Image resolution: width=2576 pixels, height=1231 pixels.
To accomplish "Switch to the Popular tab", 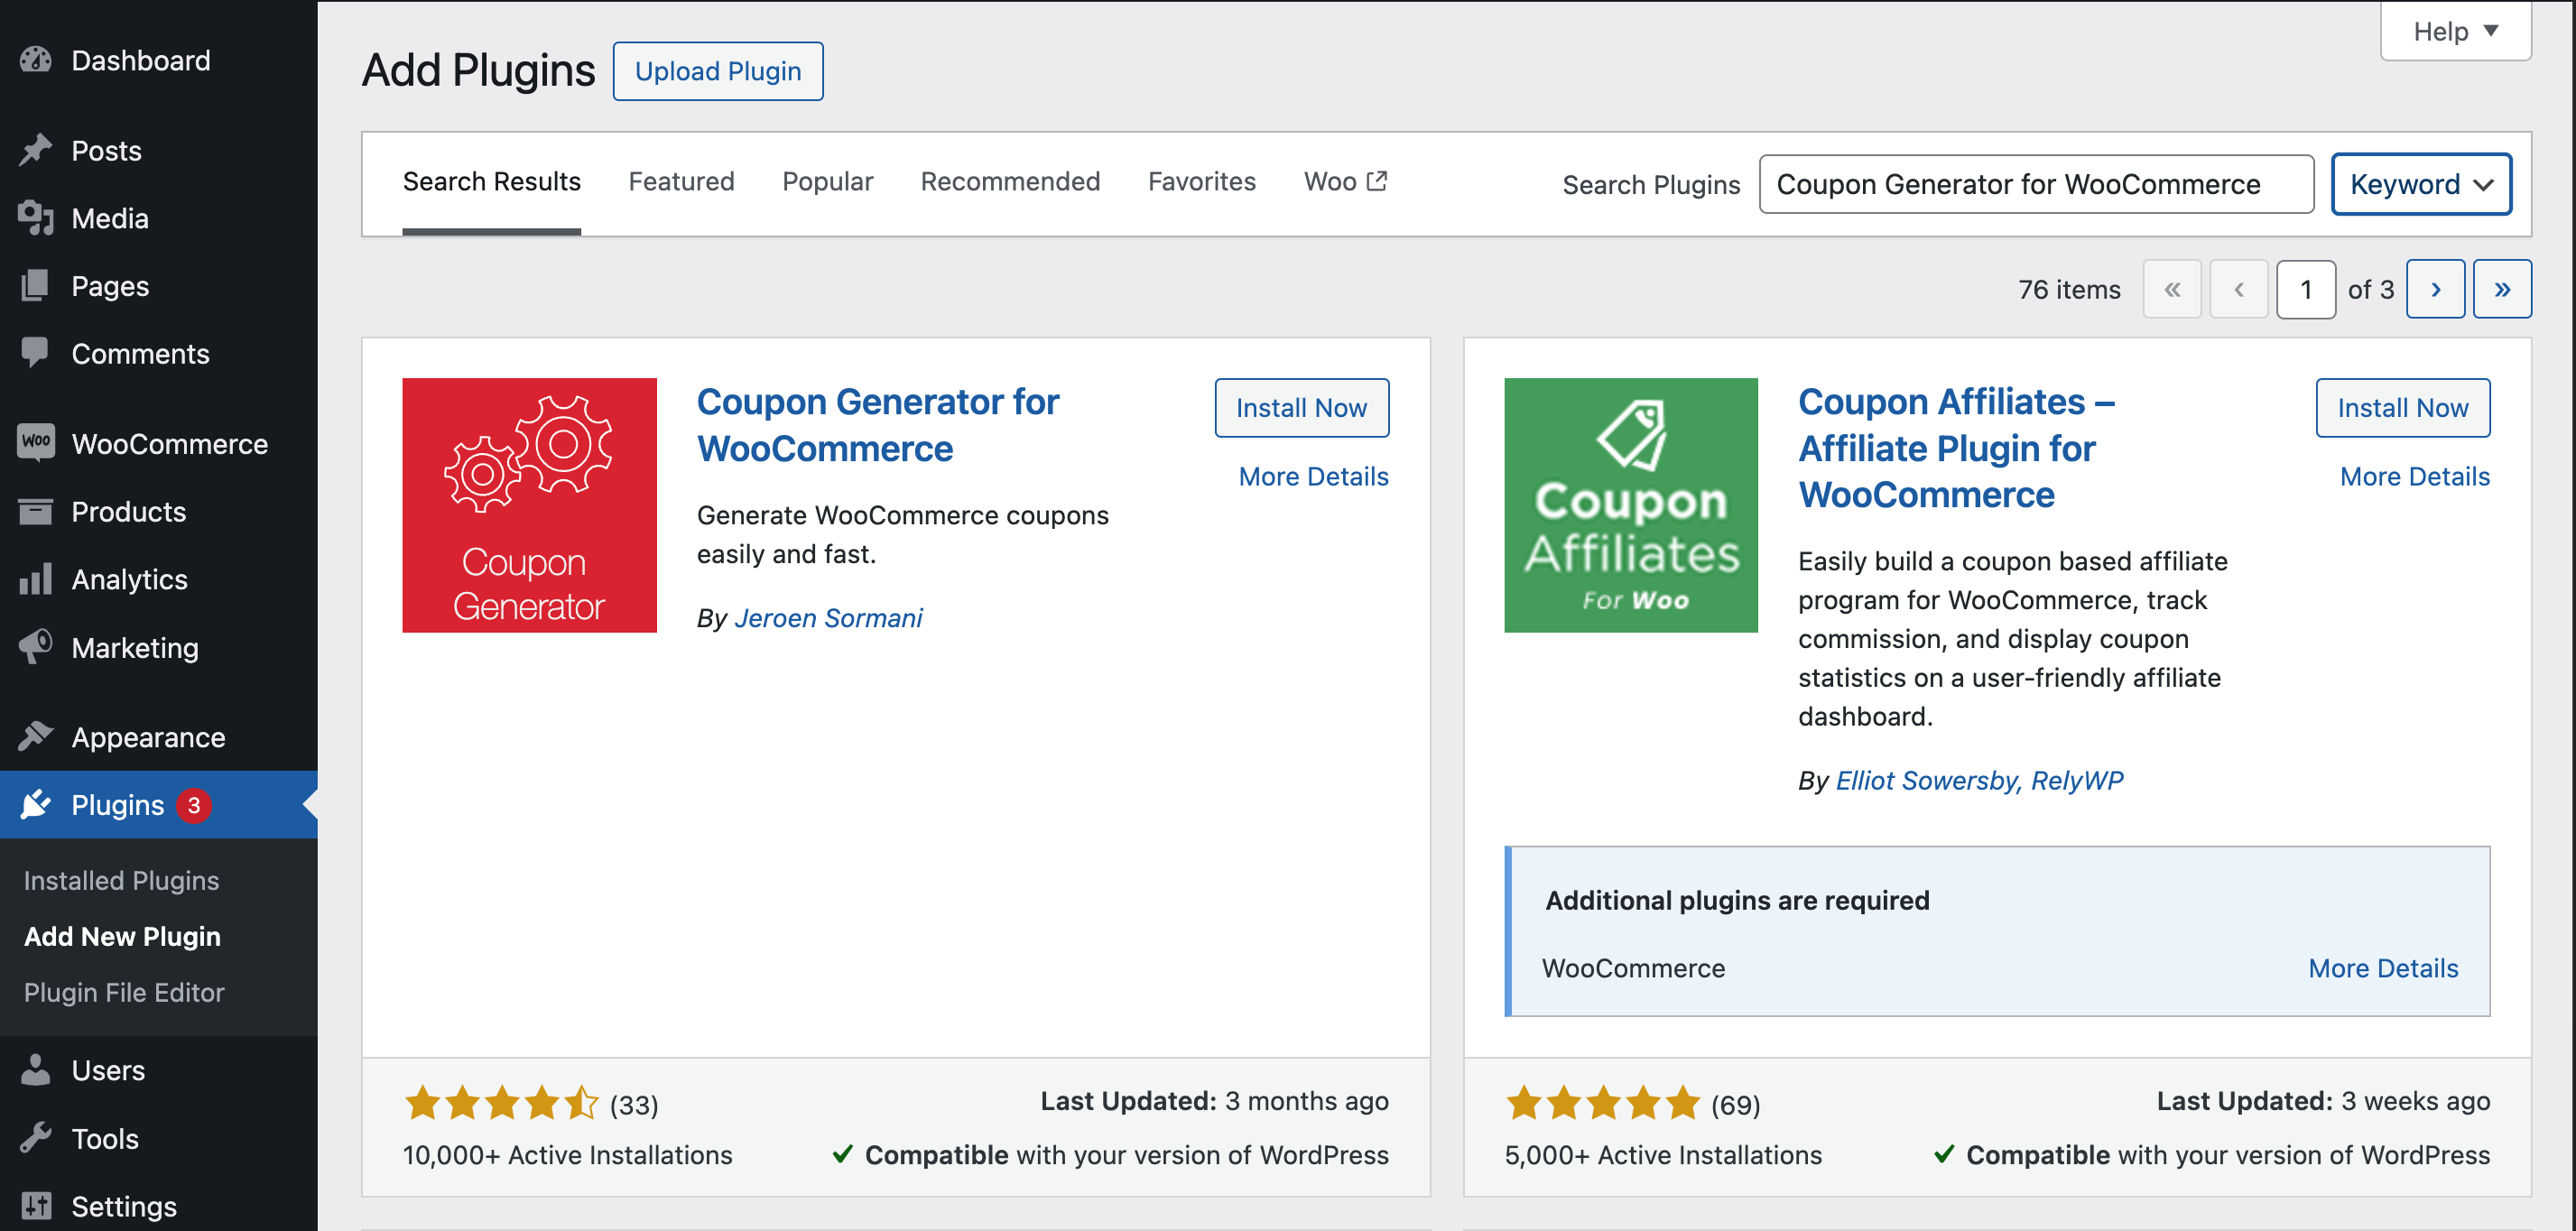I will pos(827,181).
